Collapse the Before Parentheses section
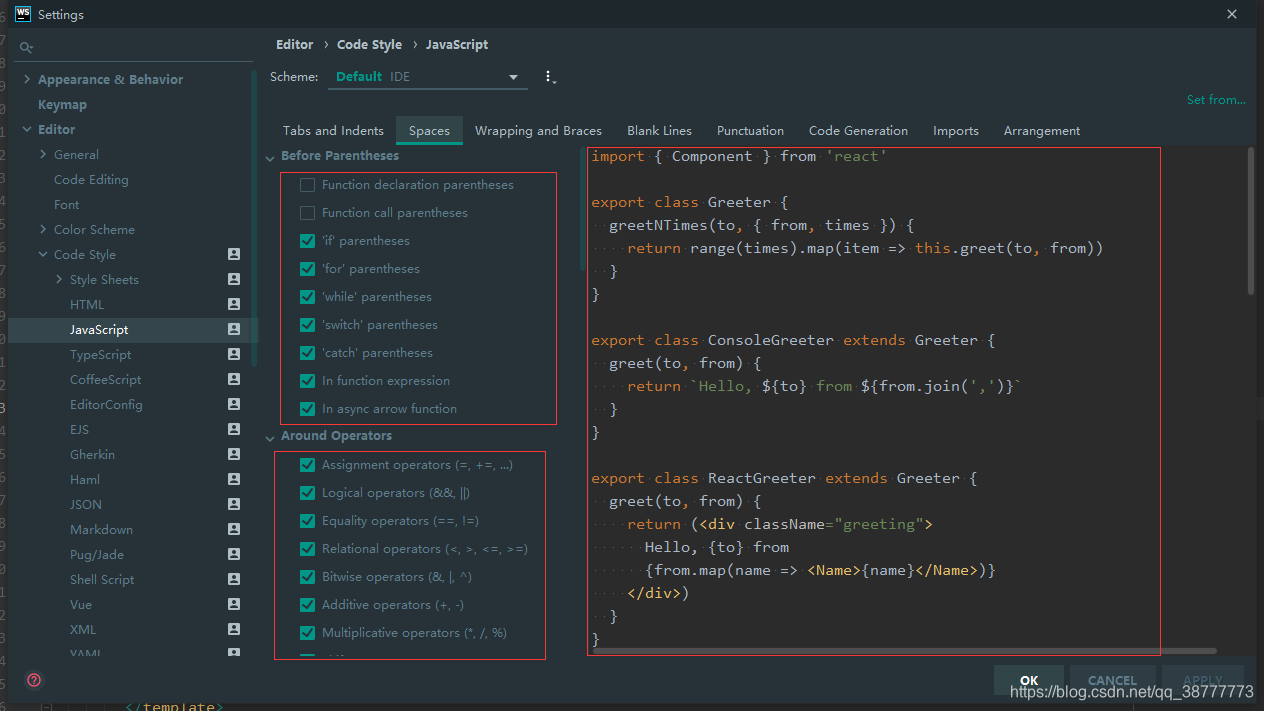 (x=270, y=157)
